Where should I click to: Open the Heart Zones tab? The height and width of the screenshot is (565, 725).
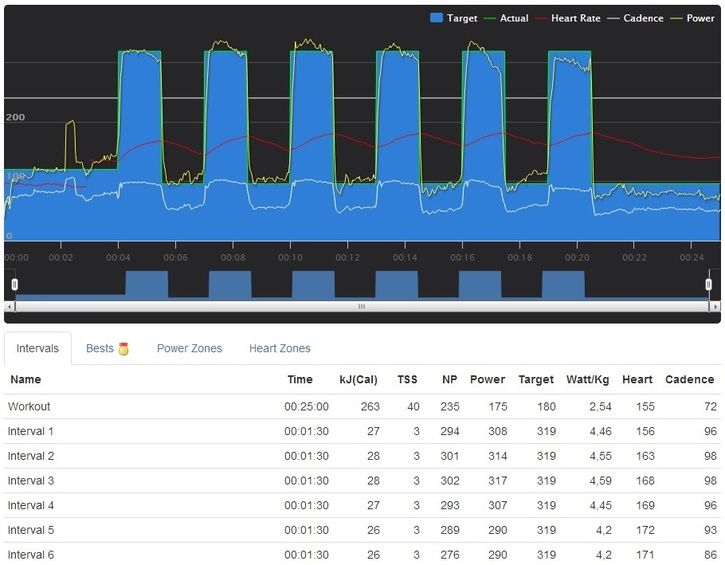pyautogui.click(x=279, y=349)
